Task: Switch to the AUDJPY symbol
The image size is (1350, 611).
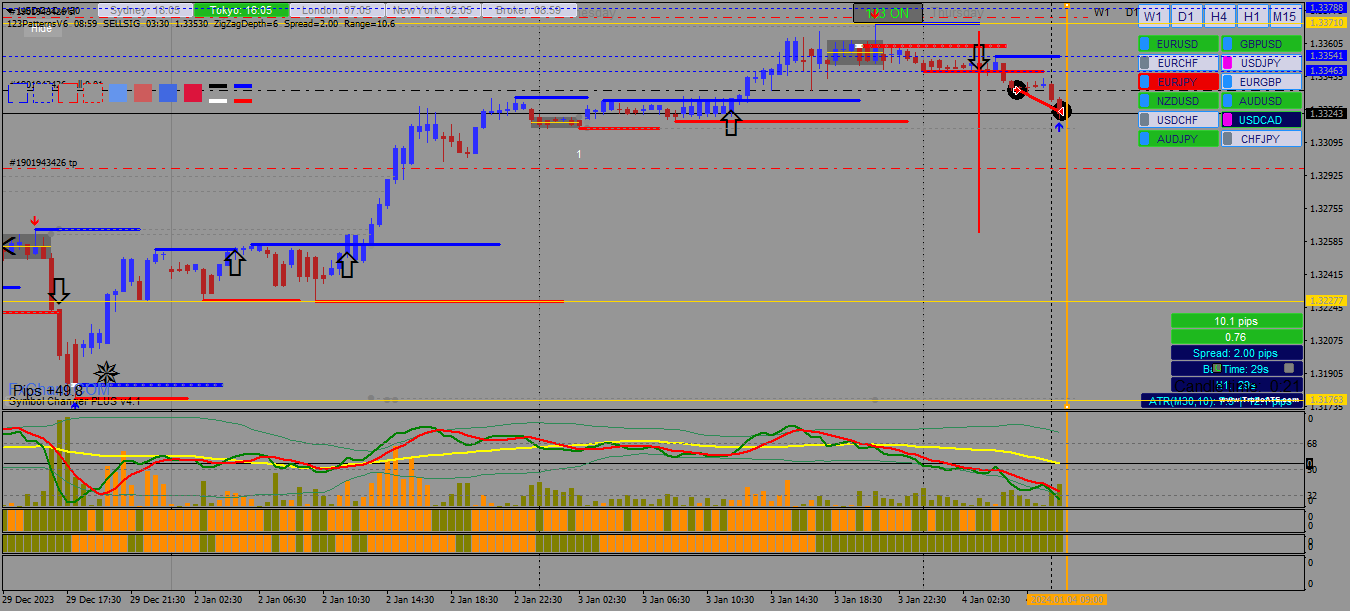Action: [1178, 139]
